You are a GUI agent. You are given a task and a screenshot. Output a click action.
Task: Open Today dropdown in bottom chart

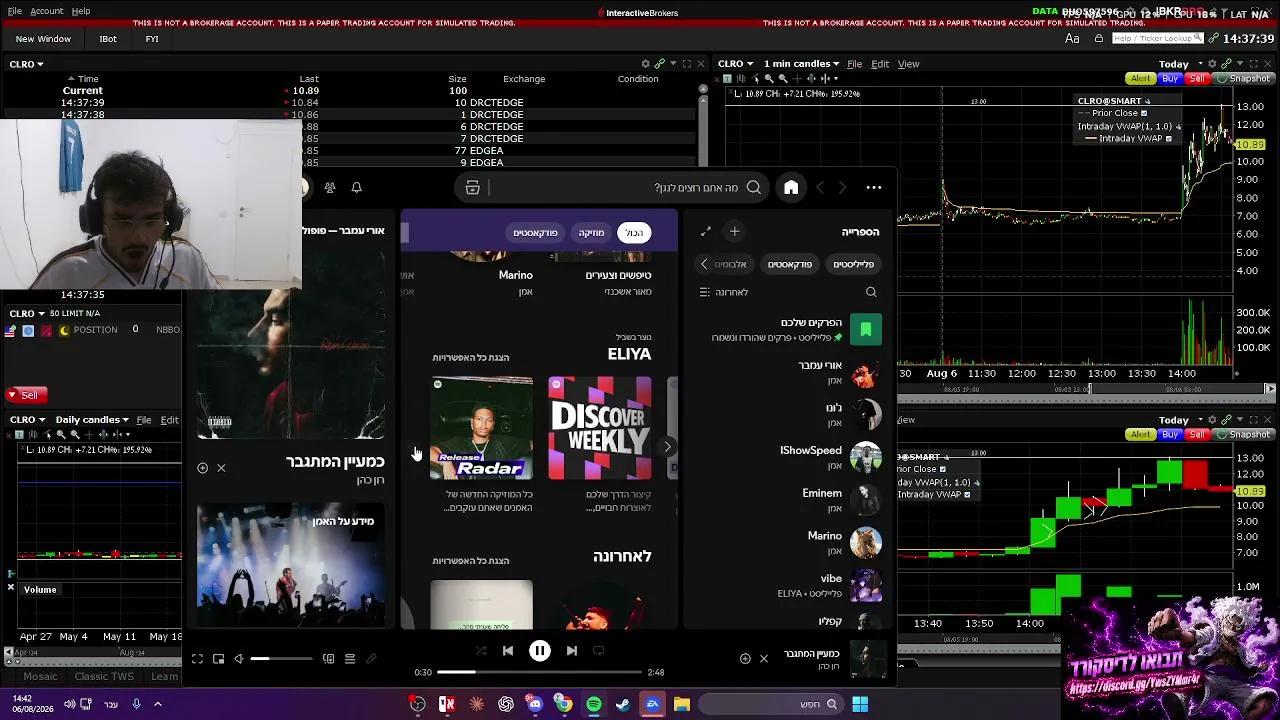coord(1179,420)
